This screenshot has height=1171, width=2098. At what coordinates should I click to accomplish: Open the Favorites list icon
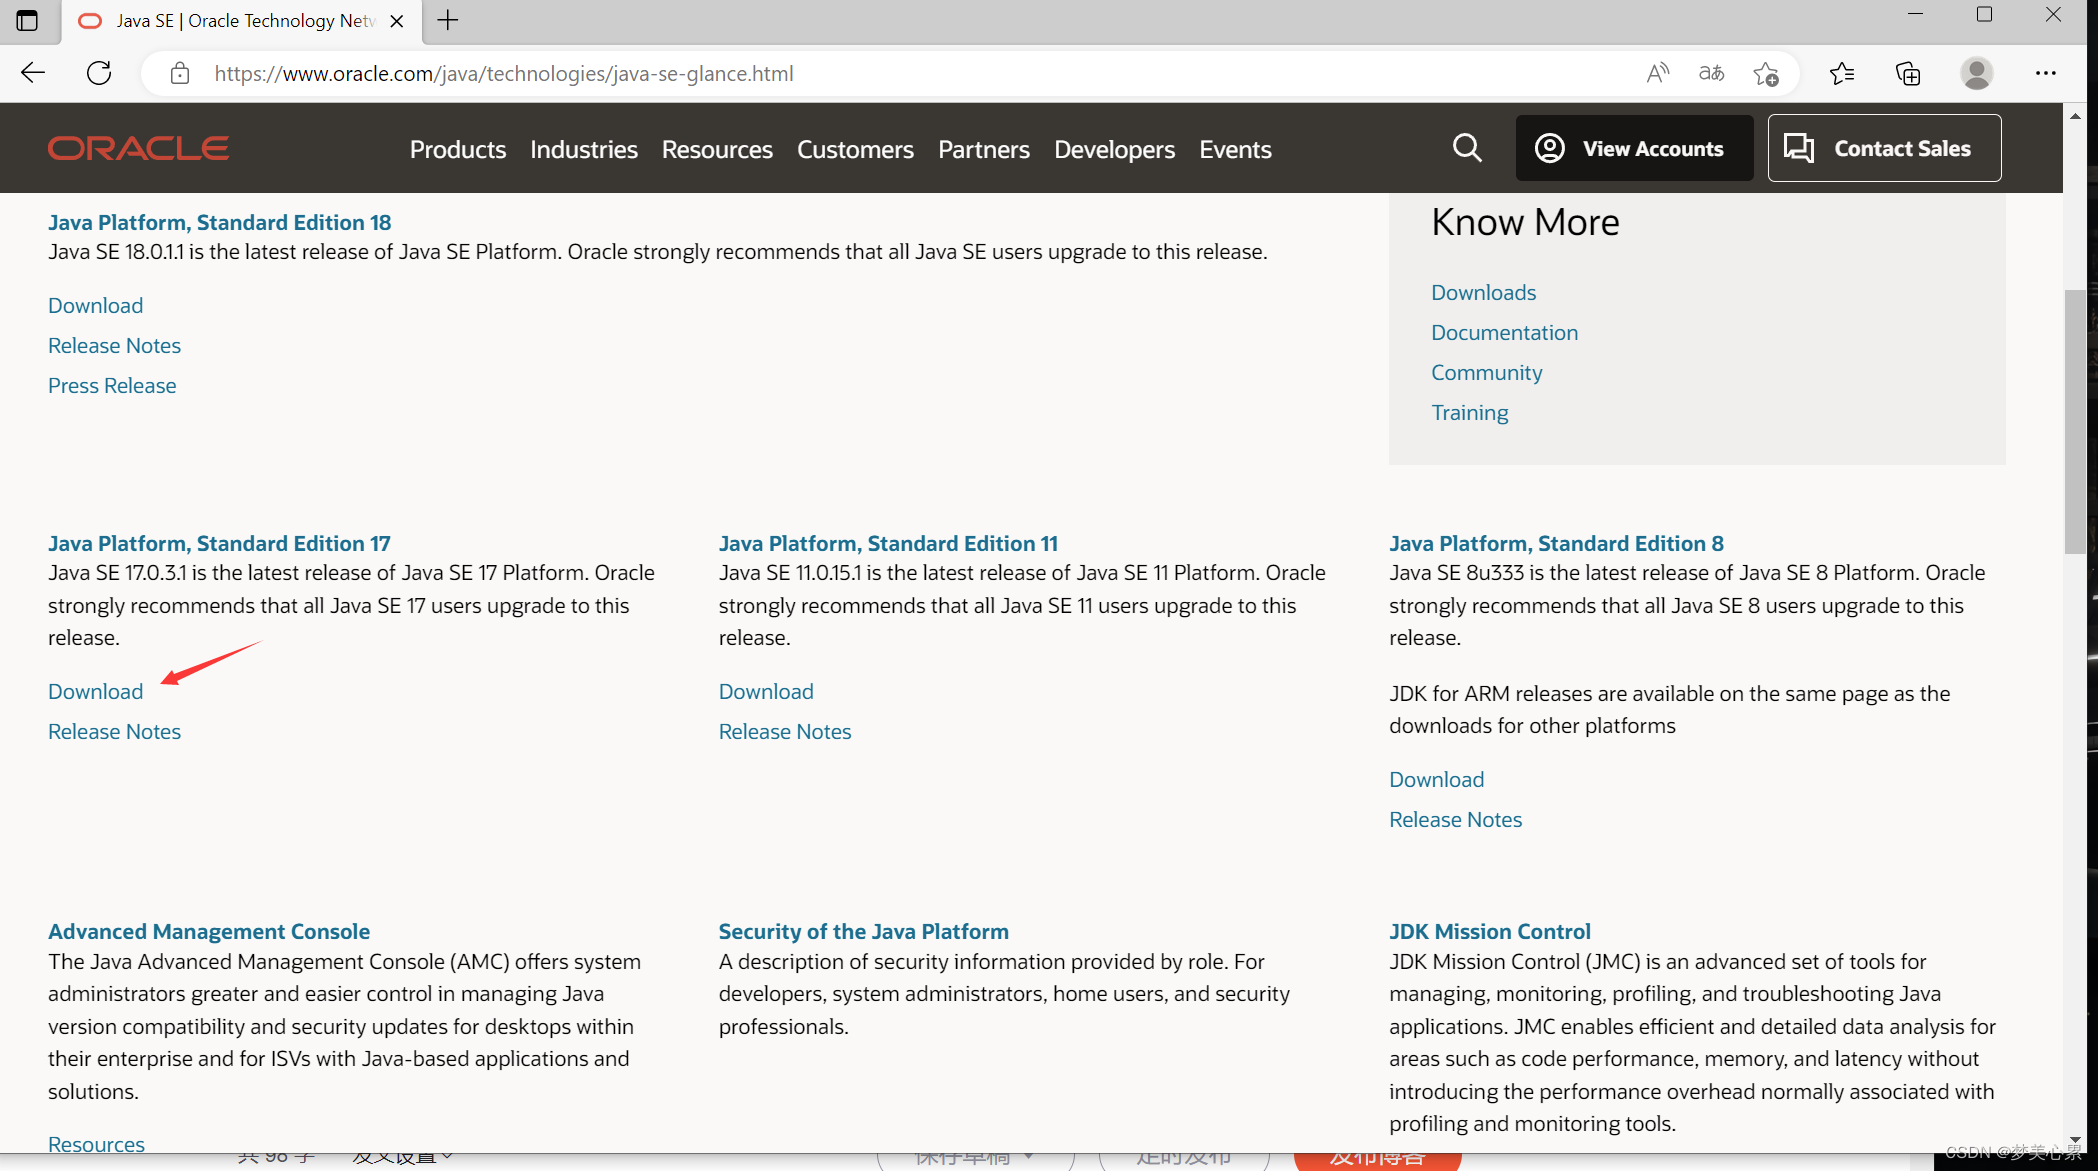pyautogui.click(x=1841, y=73)
